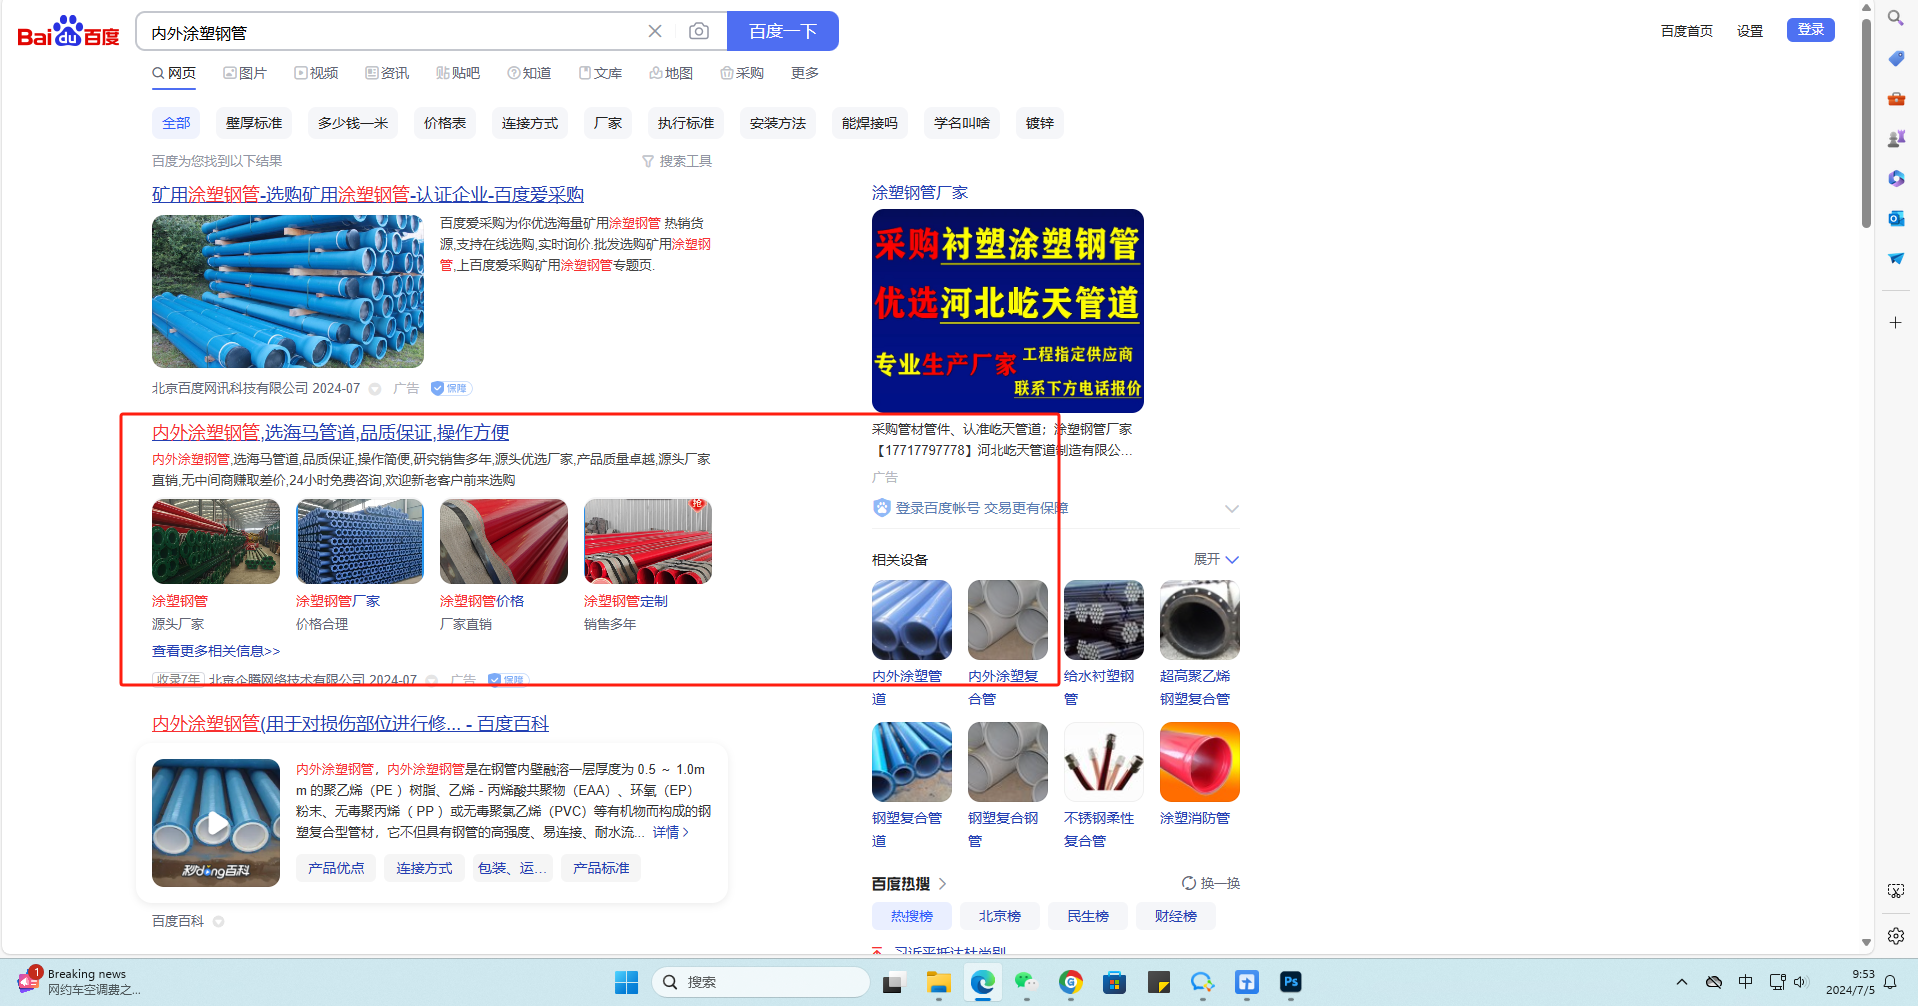Open the 矿用涂塑钢管 百度爱采购 result link
Screen dimensions: 1918x1006
click(368, 195)
